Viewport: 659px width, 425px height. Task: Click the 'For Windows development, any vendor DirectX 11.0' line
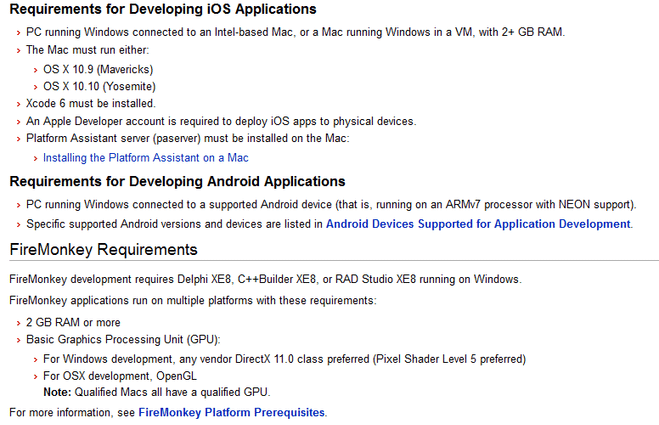(x=285, y=359)
